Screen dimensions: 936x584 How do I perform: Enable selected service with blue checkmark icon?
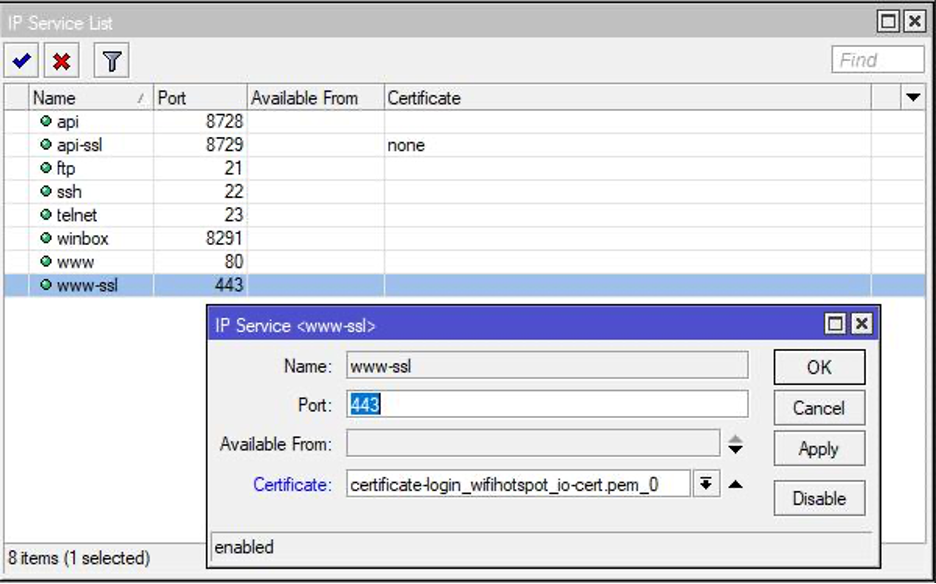point(21,60)
